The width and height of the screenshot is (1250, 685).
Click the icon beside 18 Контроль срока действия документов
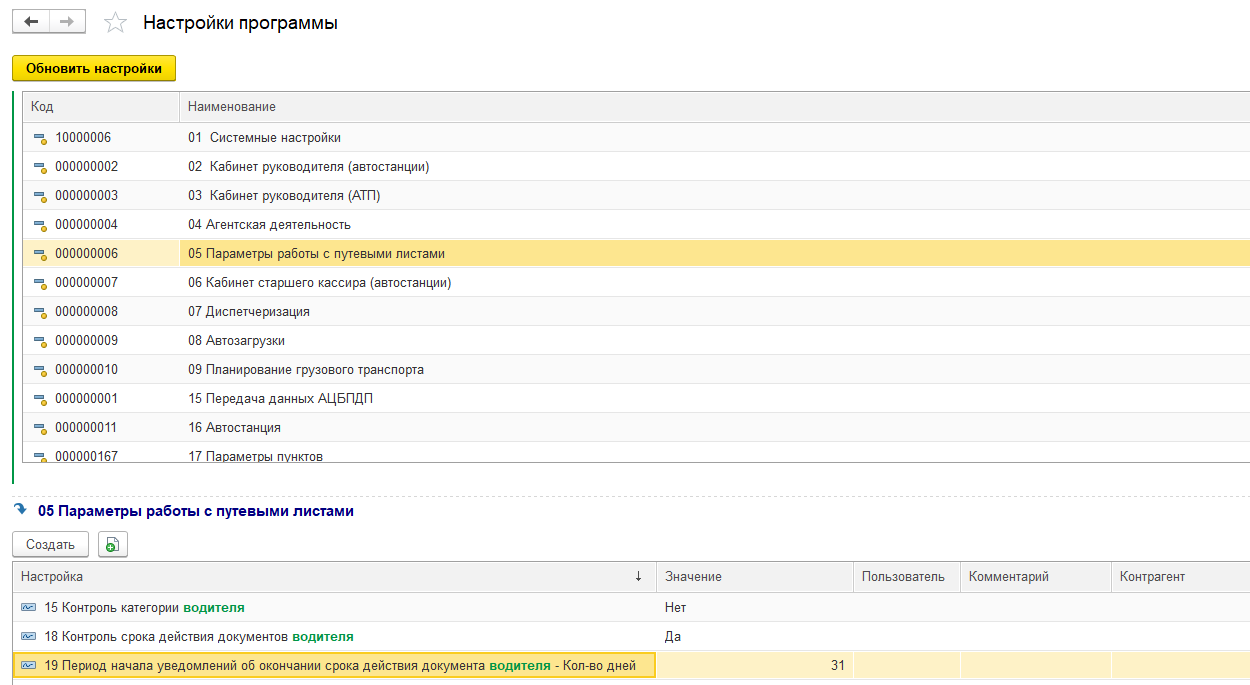(x=28, y=637)
